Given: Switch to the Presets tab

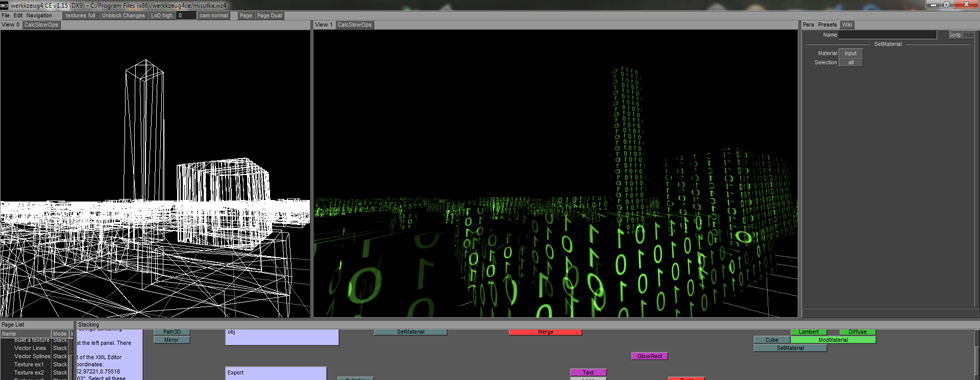Looking at the screenshot, I should (827, 25).
